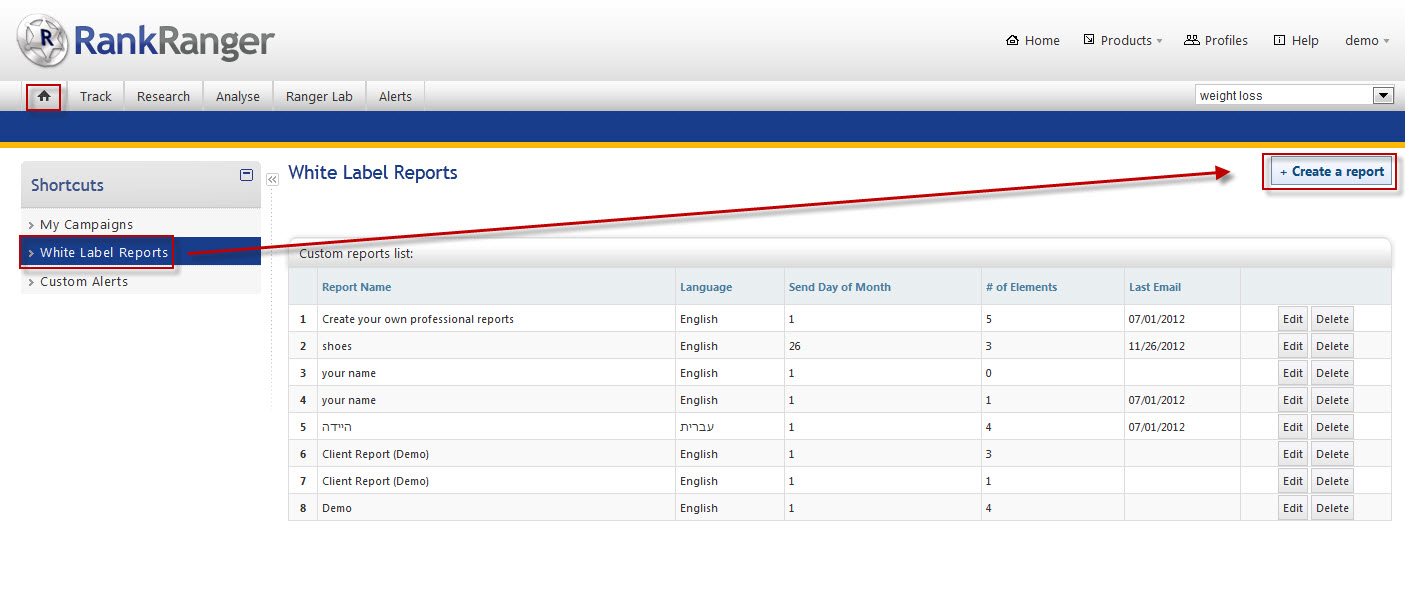
Task: Go to Home in top header
Action: (x=1033, y=41)
